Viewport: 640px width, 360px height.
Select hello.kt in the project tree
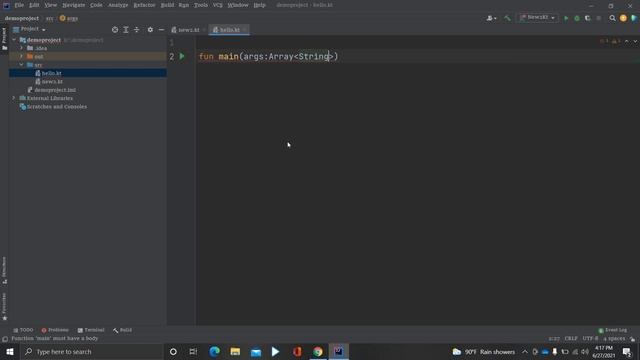(x=51, y=73)
